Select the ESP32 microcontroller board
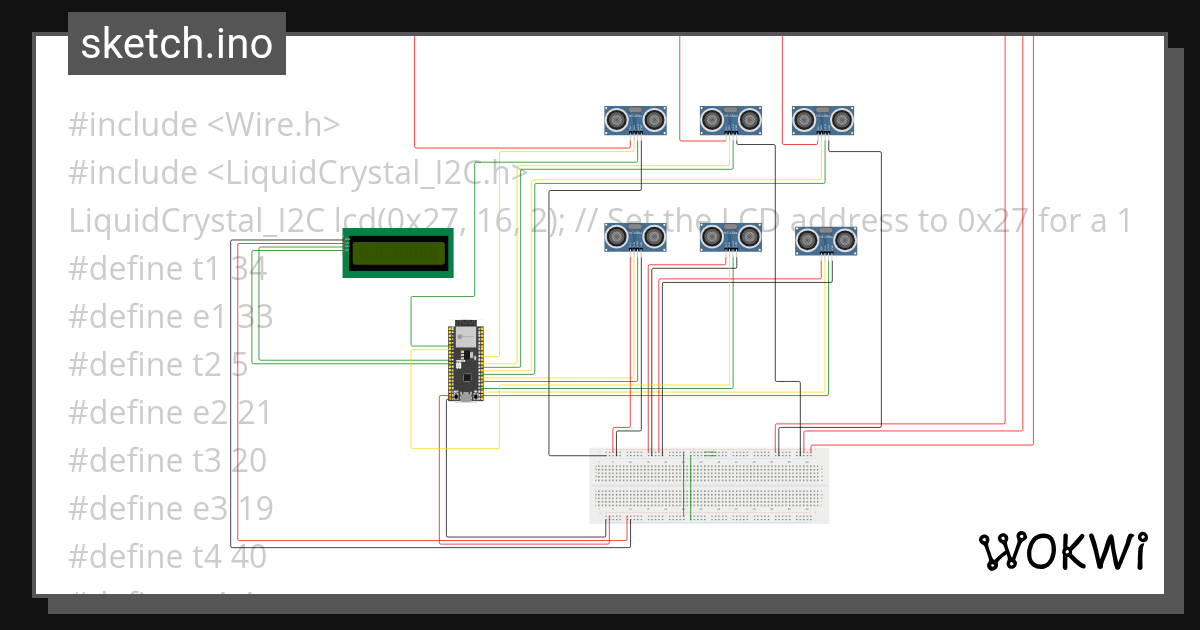Image resolution: width=1200 pixels, height=630 pixels. click(x=465, y=362)
